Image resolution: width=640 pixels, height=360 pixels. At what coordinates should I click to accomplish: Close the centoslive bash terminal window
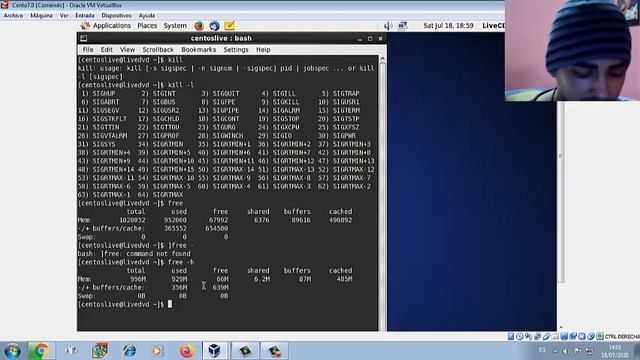point(380,39)
